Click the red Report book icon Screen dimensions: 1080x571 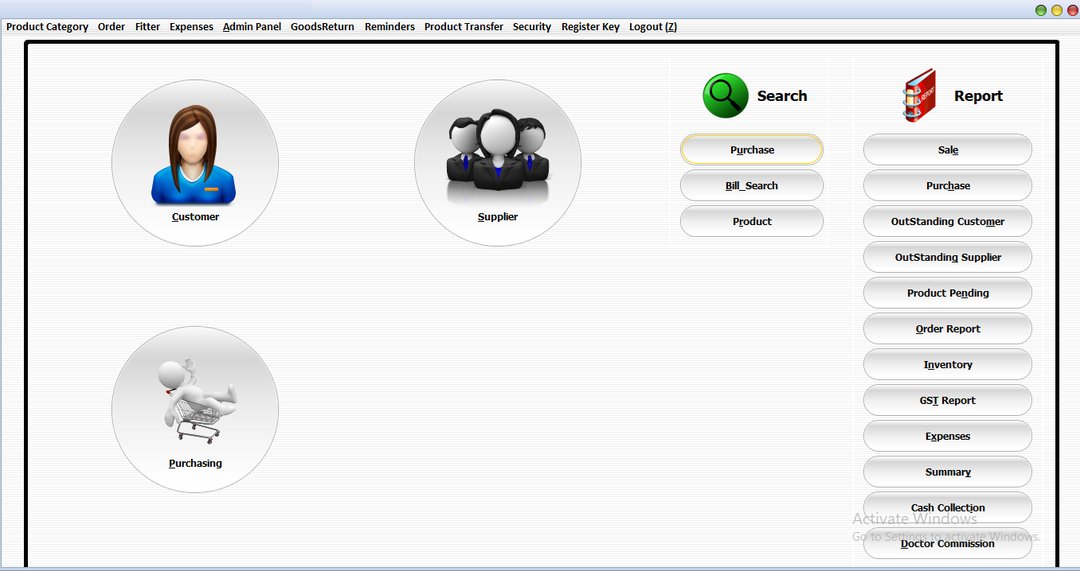[x=919, y=96]
